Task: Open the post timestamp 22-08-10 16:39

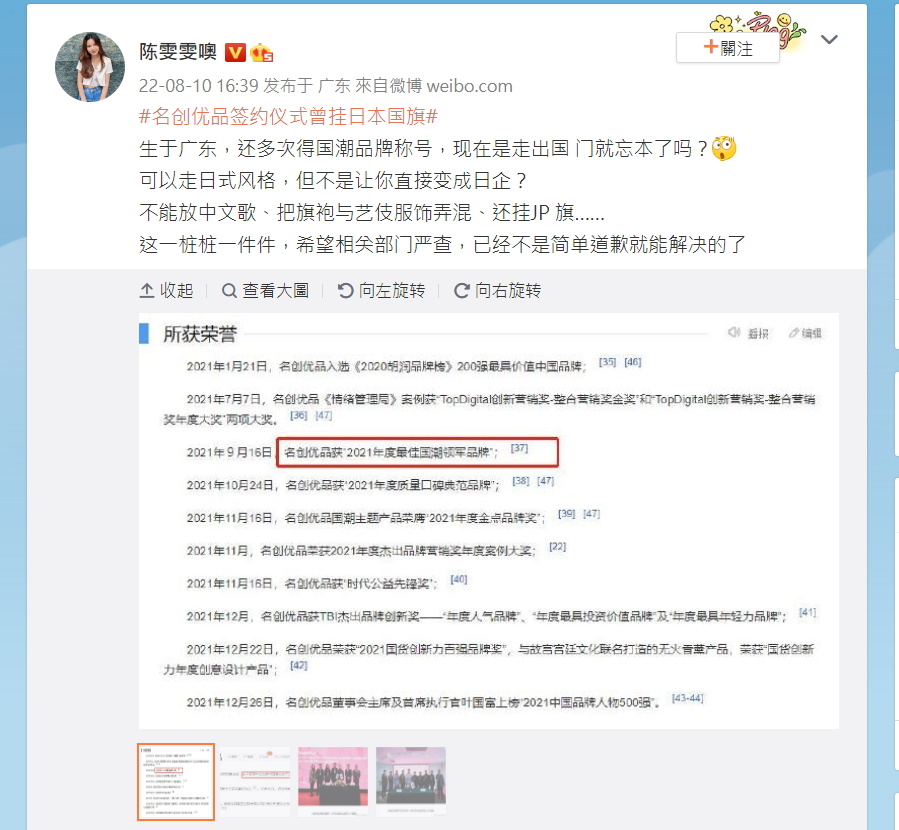Action: pyautogui.click(x=199, y=86)
